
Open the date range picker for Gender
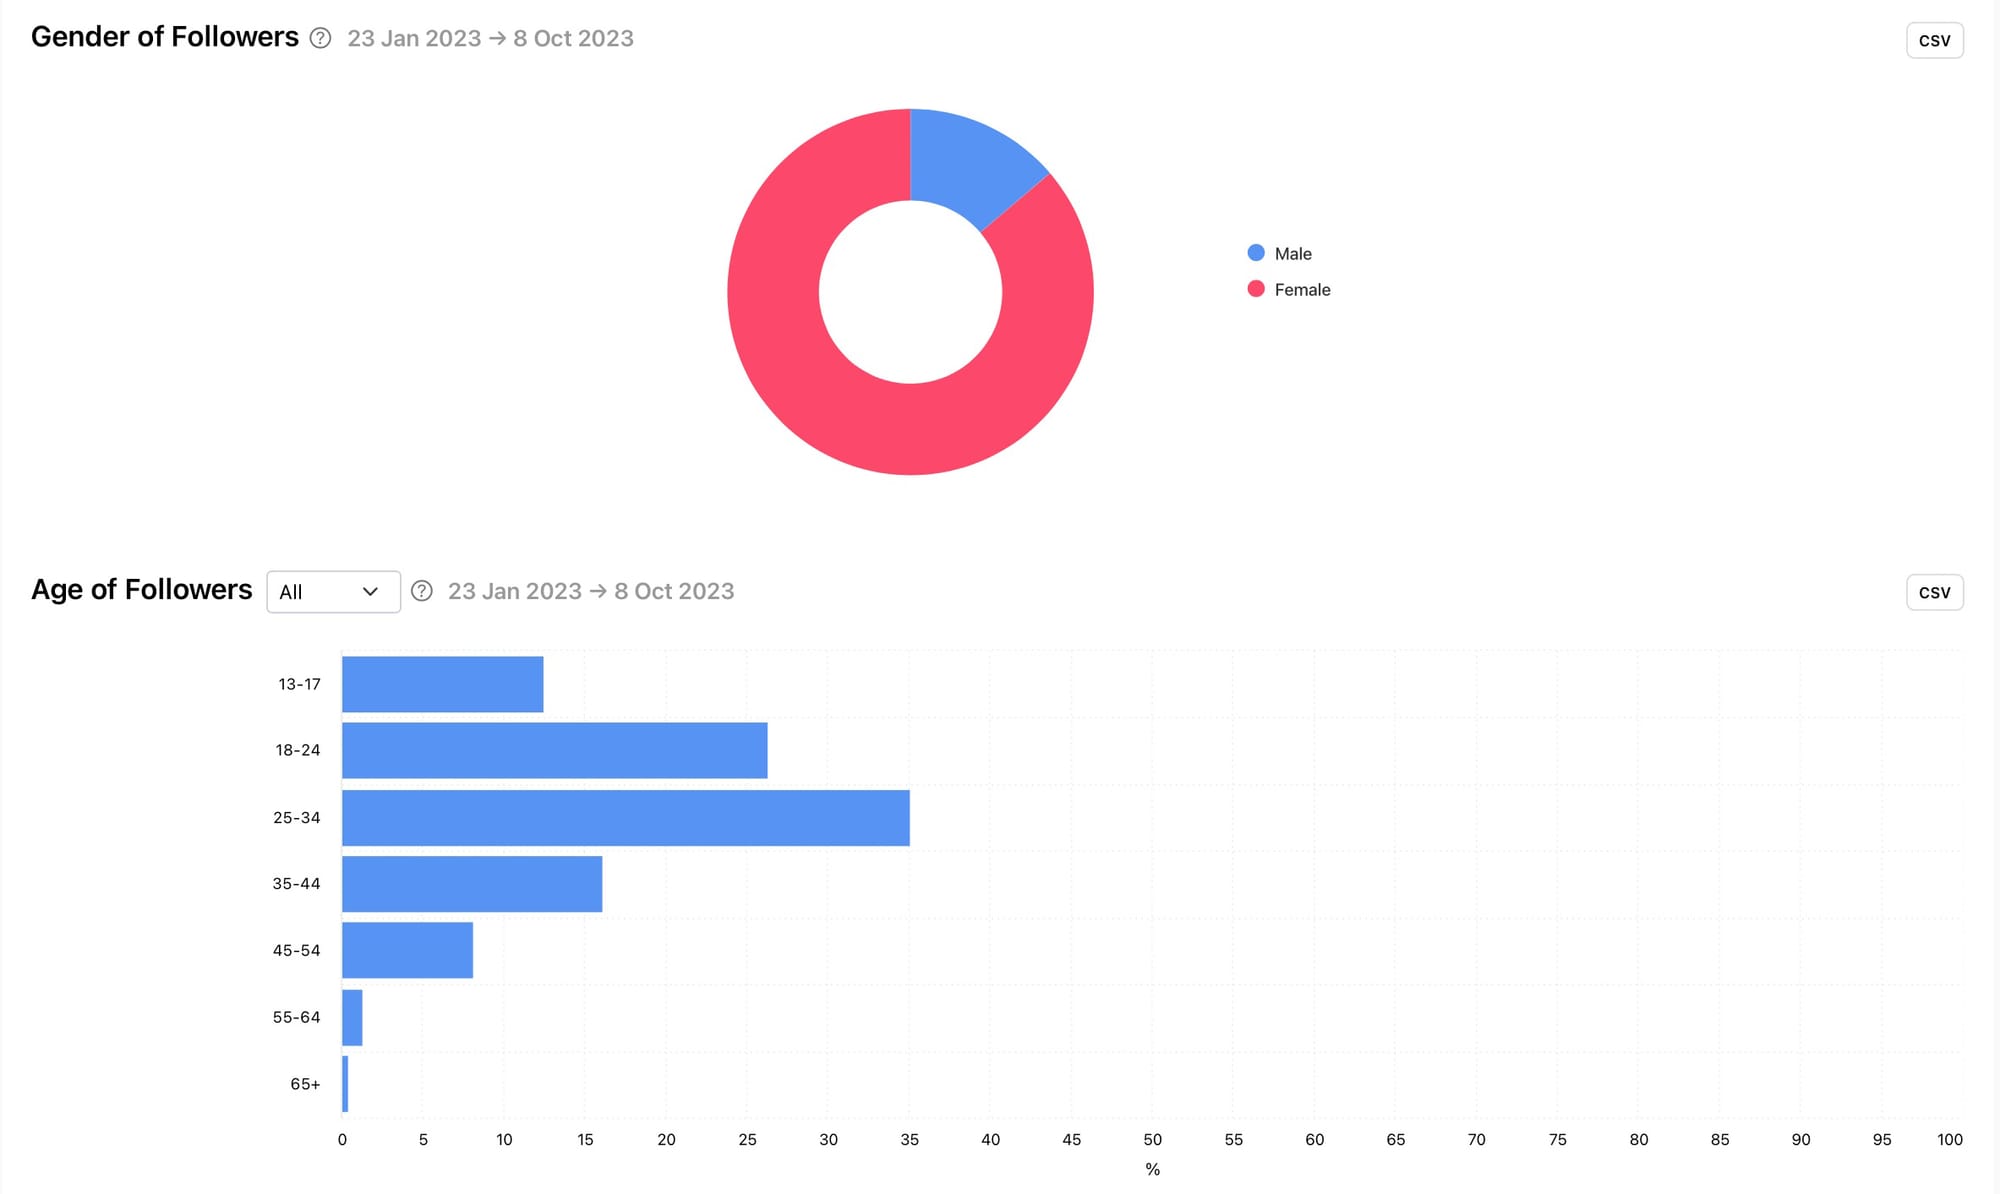[488, 38]
